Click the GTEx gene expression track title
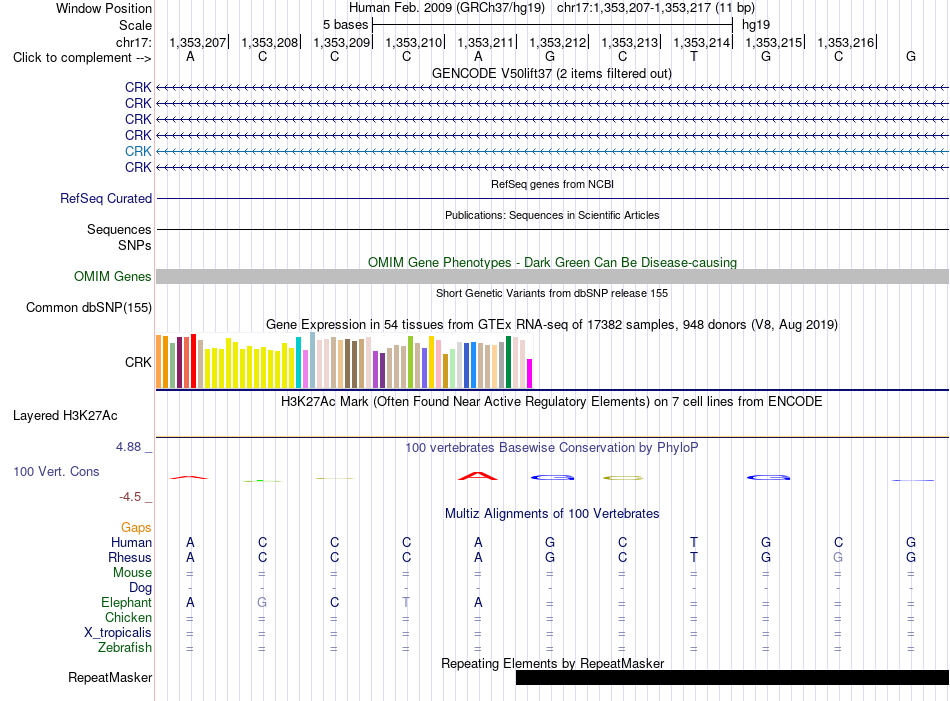This screenshot has height=701, width=950. pyautogui.click(x=552, y=325)
